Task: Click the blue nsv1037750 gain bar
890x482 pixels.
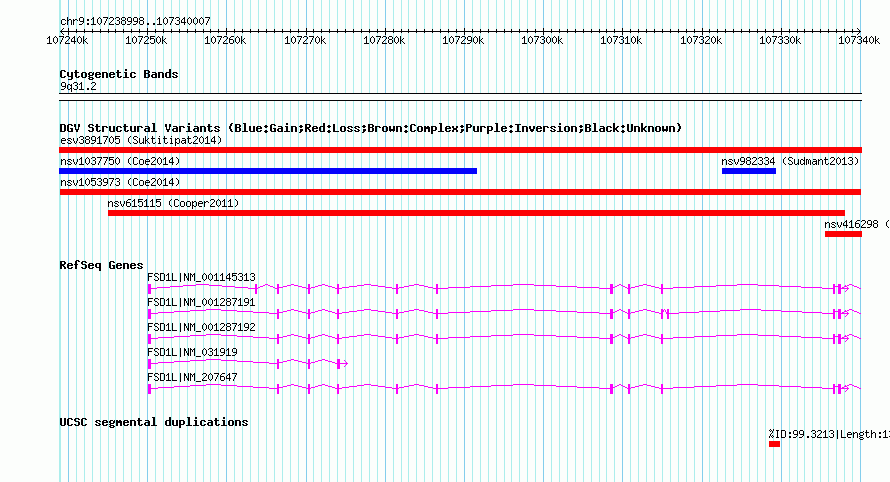Action: [x=268, y=171]
